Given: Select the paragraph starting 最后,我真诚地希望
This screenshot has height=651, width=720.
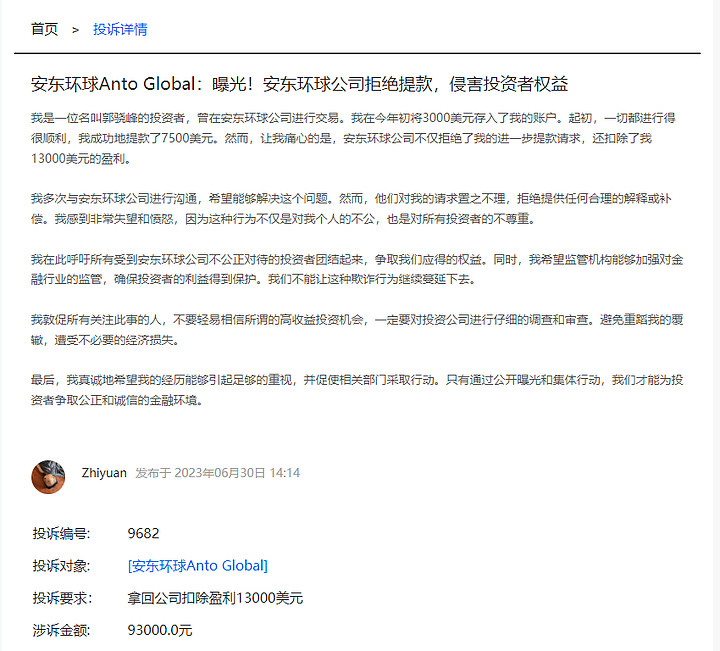Looking at the screenshot, I should 357,390.
